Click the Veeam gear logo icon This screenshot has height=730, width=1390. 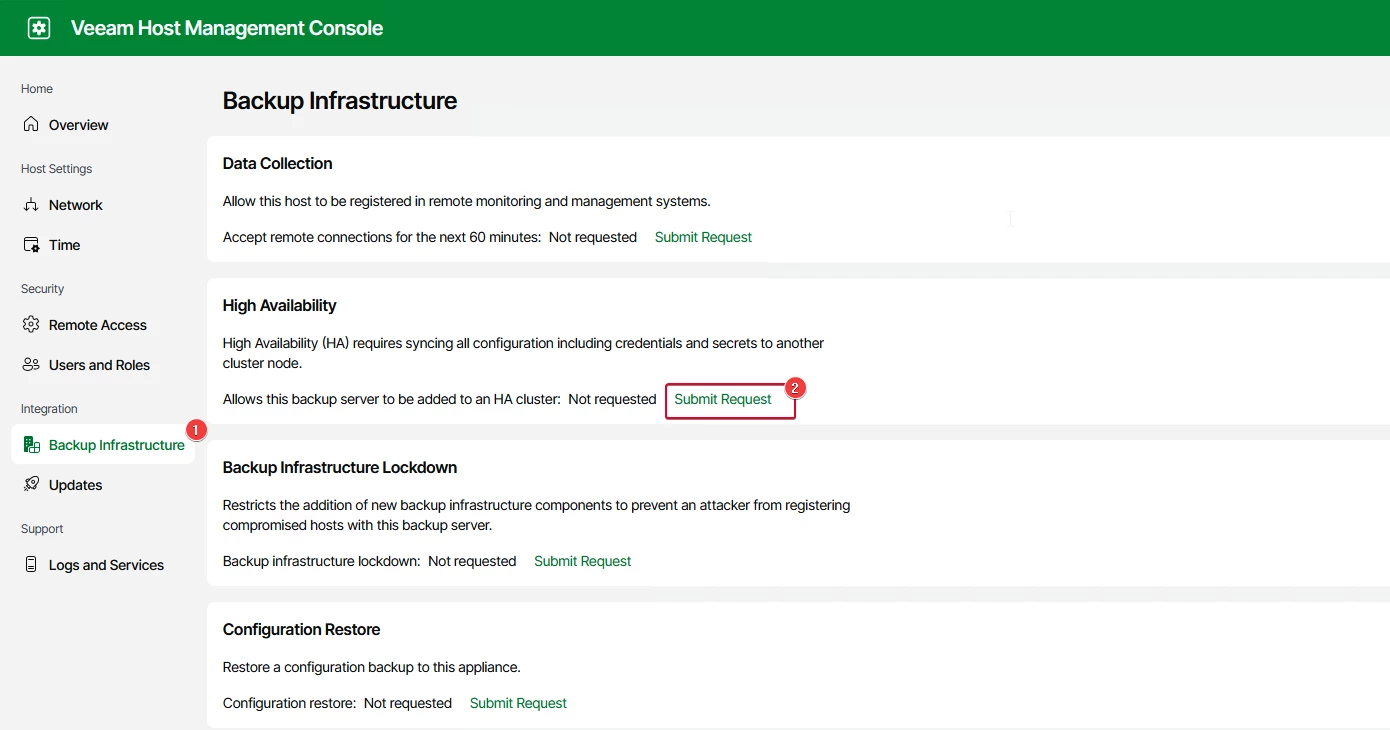point(39,28)
